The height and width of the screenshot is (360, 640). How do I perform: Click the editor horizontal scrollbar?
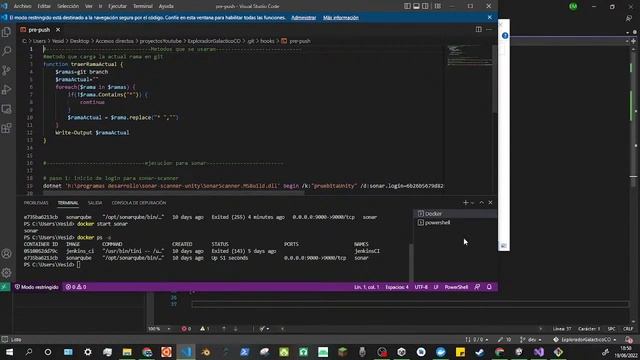pos(173,193)
